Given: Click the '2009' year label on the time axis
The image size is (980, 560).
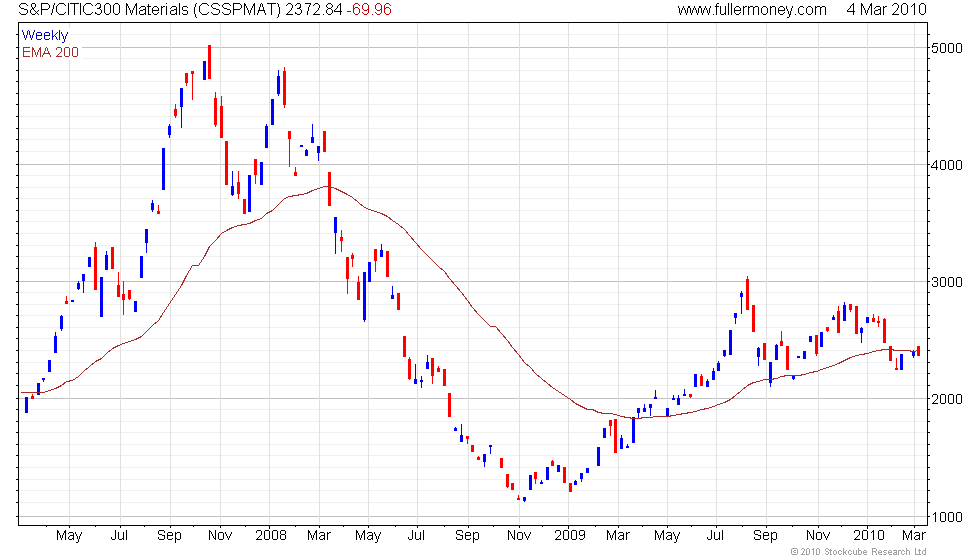Looking at the screenshot, I should (569, 536).
